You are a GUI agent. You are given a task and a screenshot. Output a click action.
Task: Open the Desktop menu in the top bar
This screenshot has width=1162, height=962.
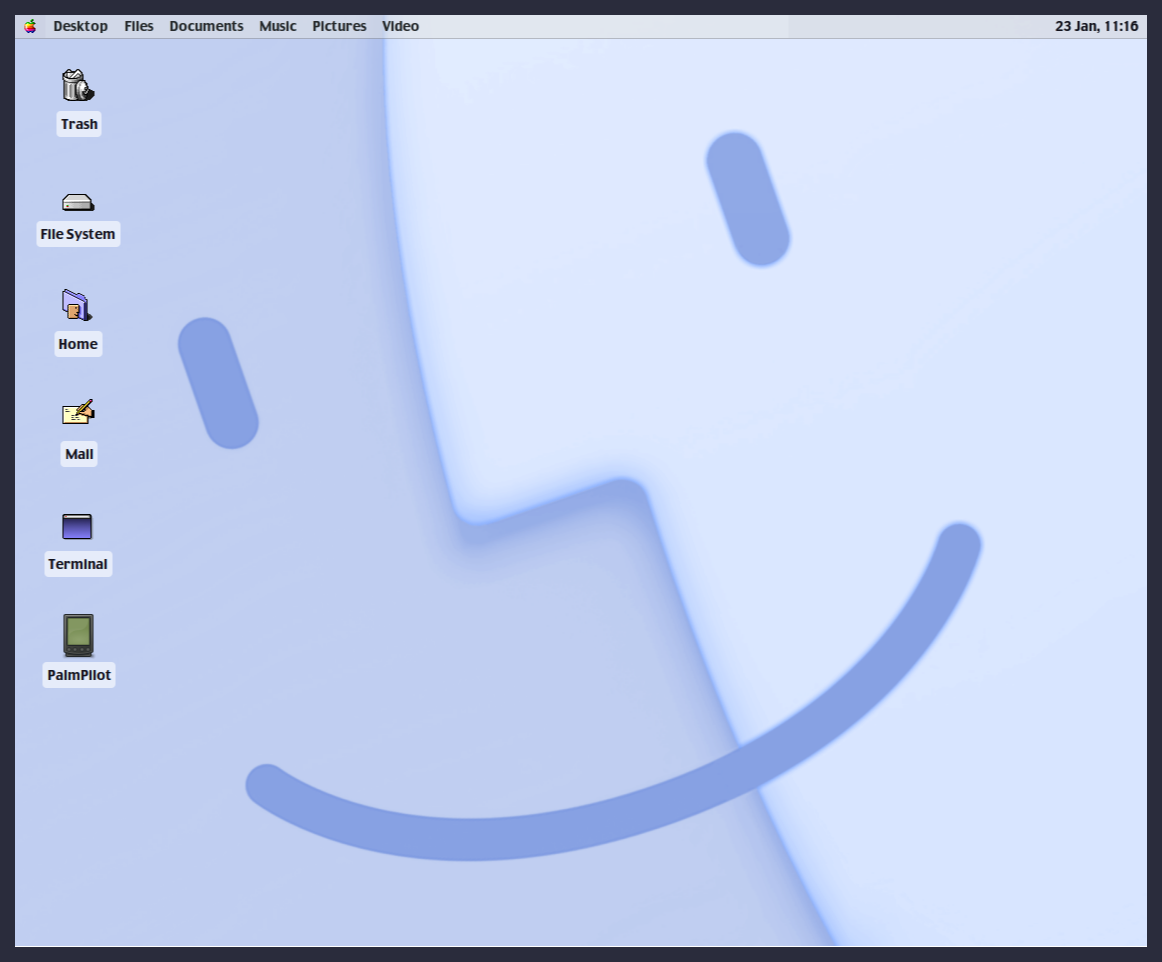click(80, 26)
